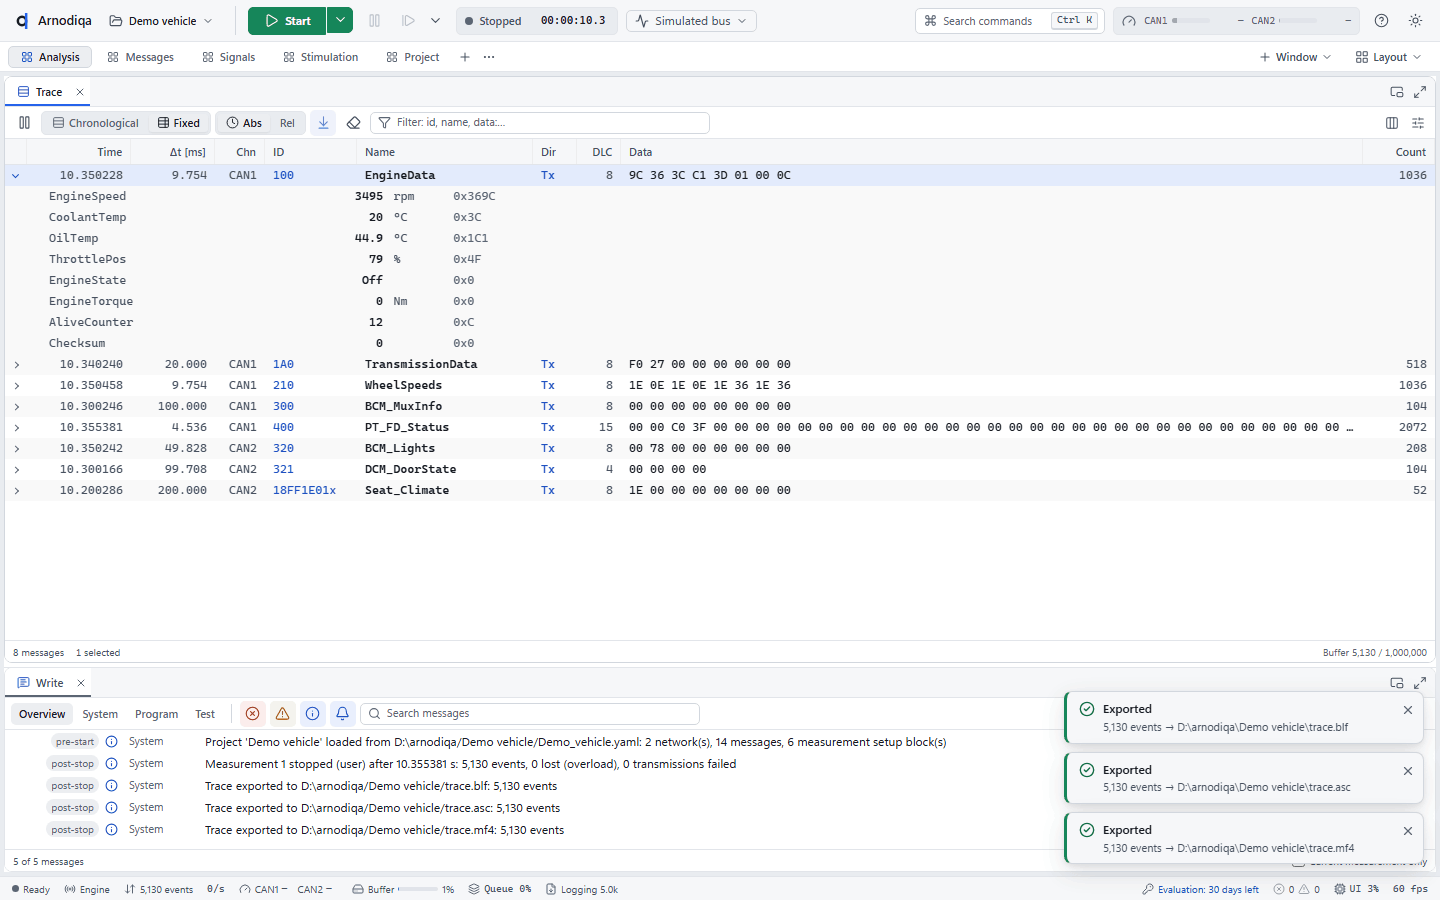Switch trace to Fixed mode

pos(179,123)
